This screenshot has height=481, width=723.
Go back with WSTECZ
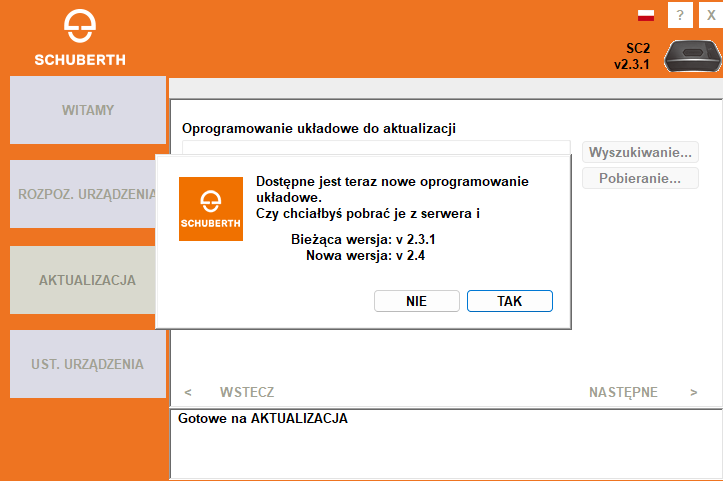[x=247, y=392]
